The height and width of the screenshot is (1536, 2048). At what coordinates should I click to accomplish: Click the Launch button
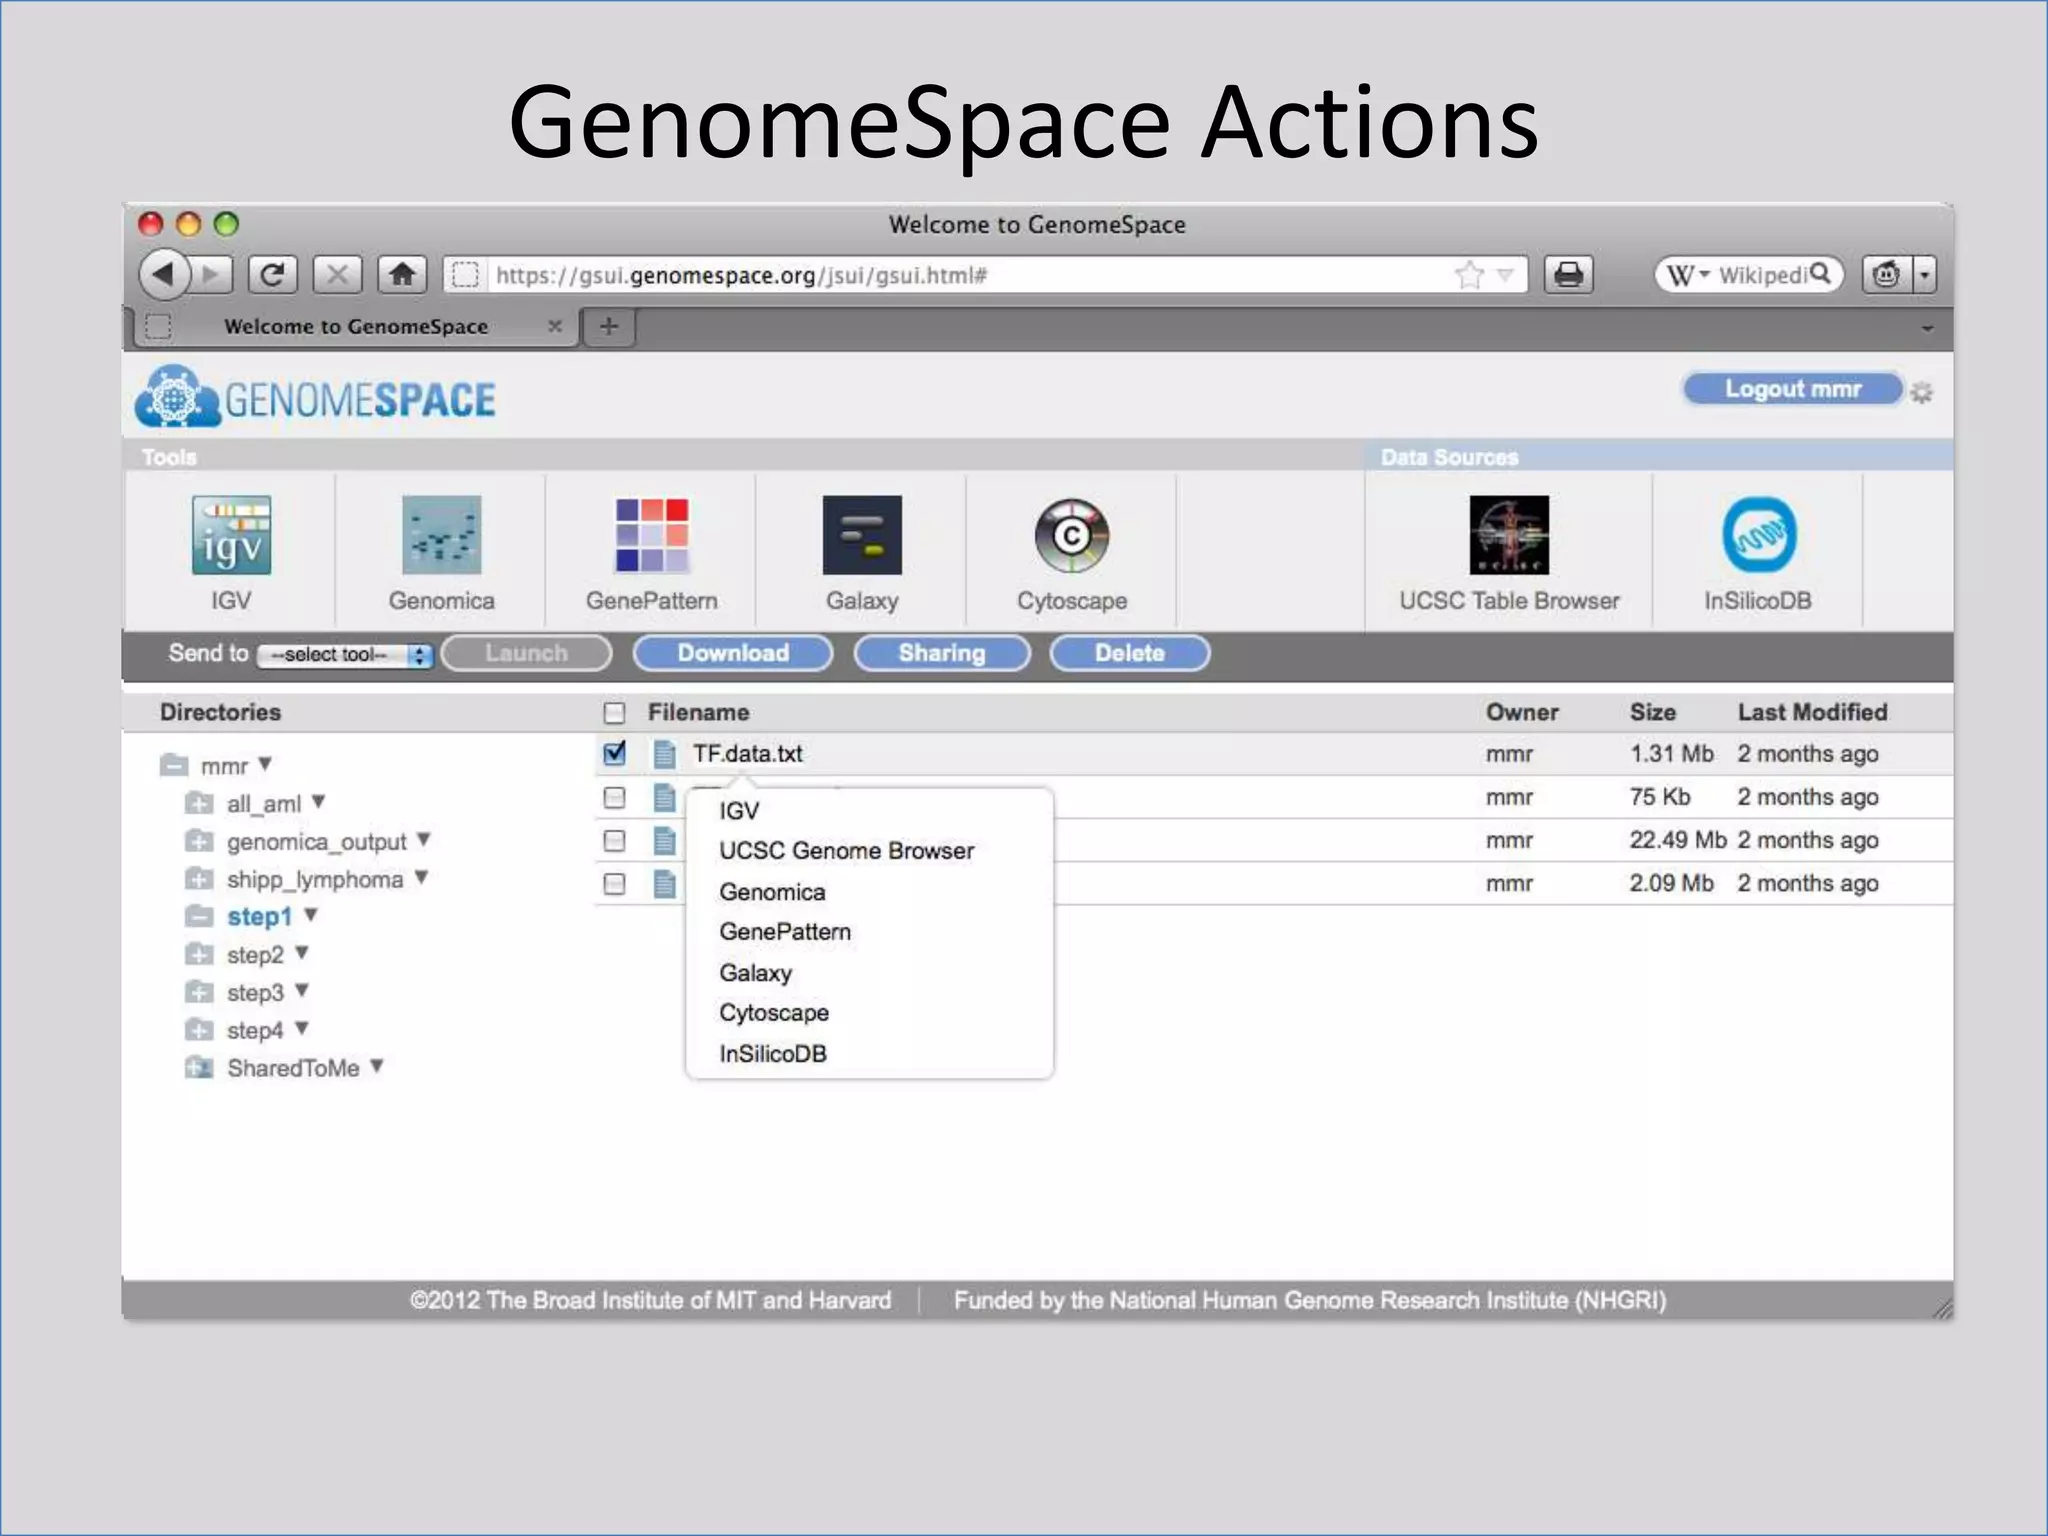pos(526,653)
